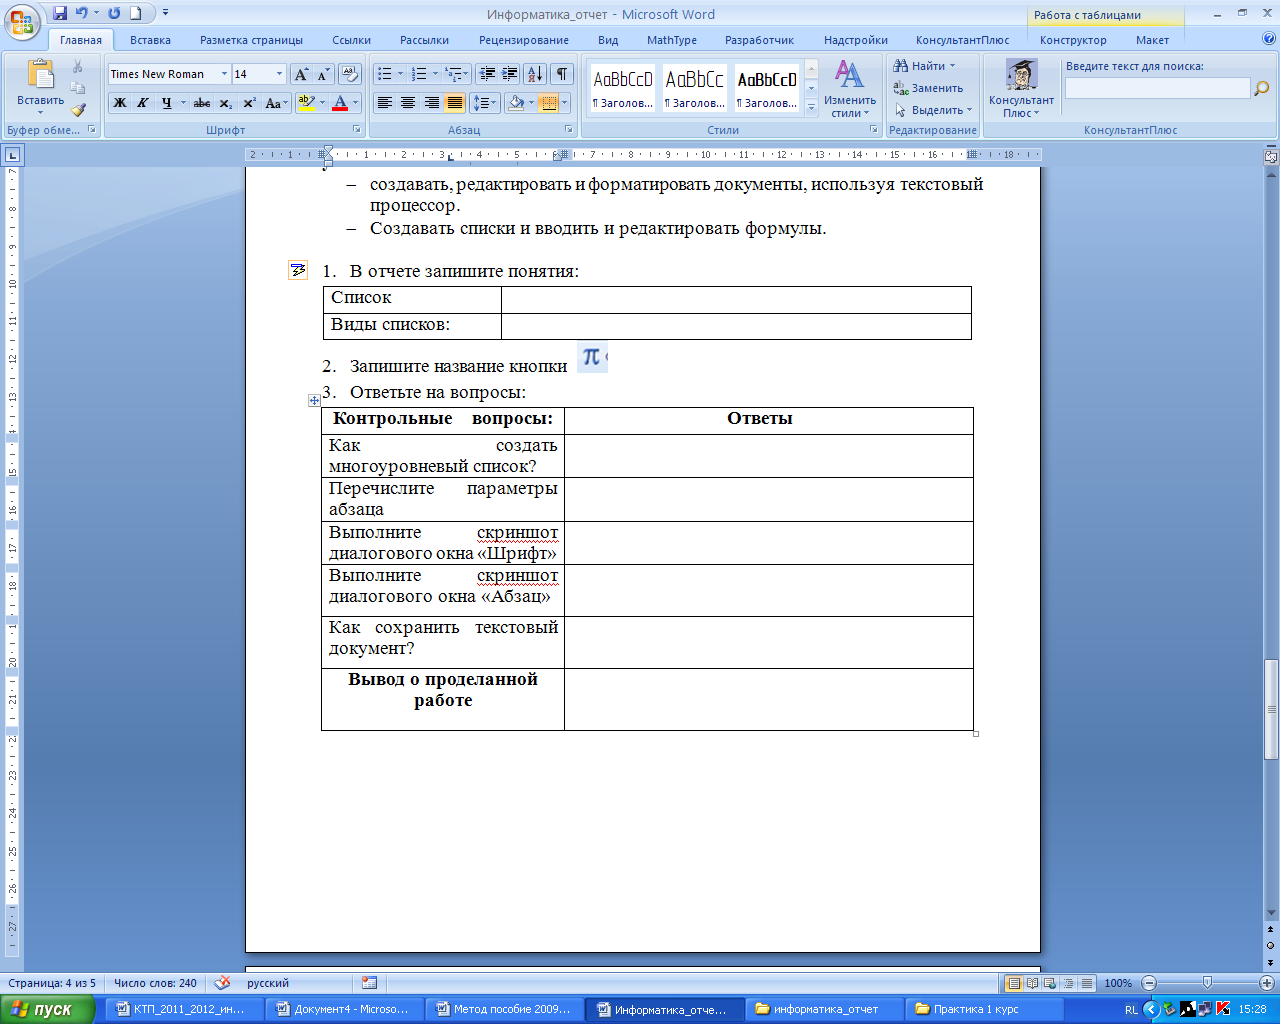Open the MathType tab
This screenshot has width=1280, height=1024.
click(671, 40)
